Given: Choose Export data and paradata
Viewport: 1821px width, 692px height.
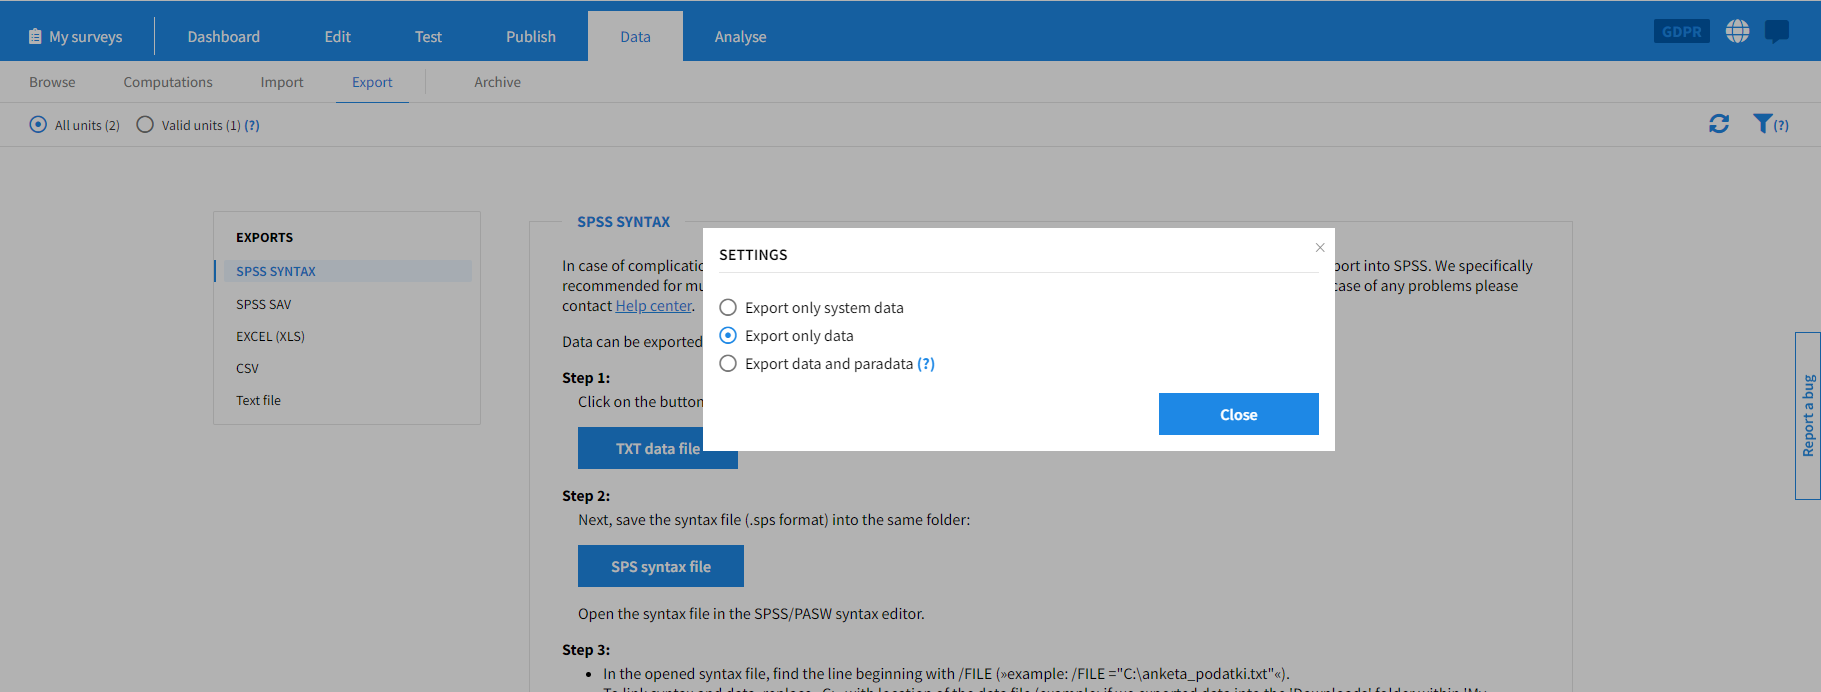Looking at the screenshot, I should (728, 364).
